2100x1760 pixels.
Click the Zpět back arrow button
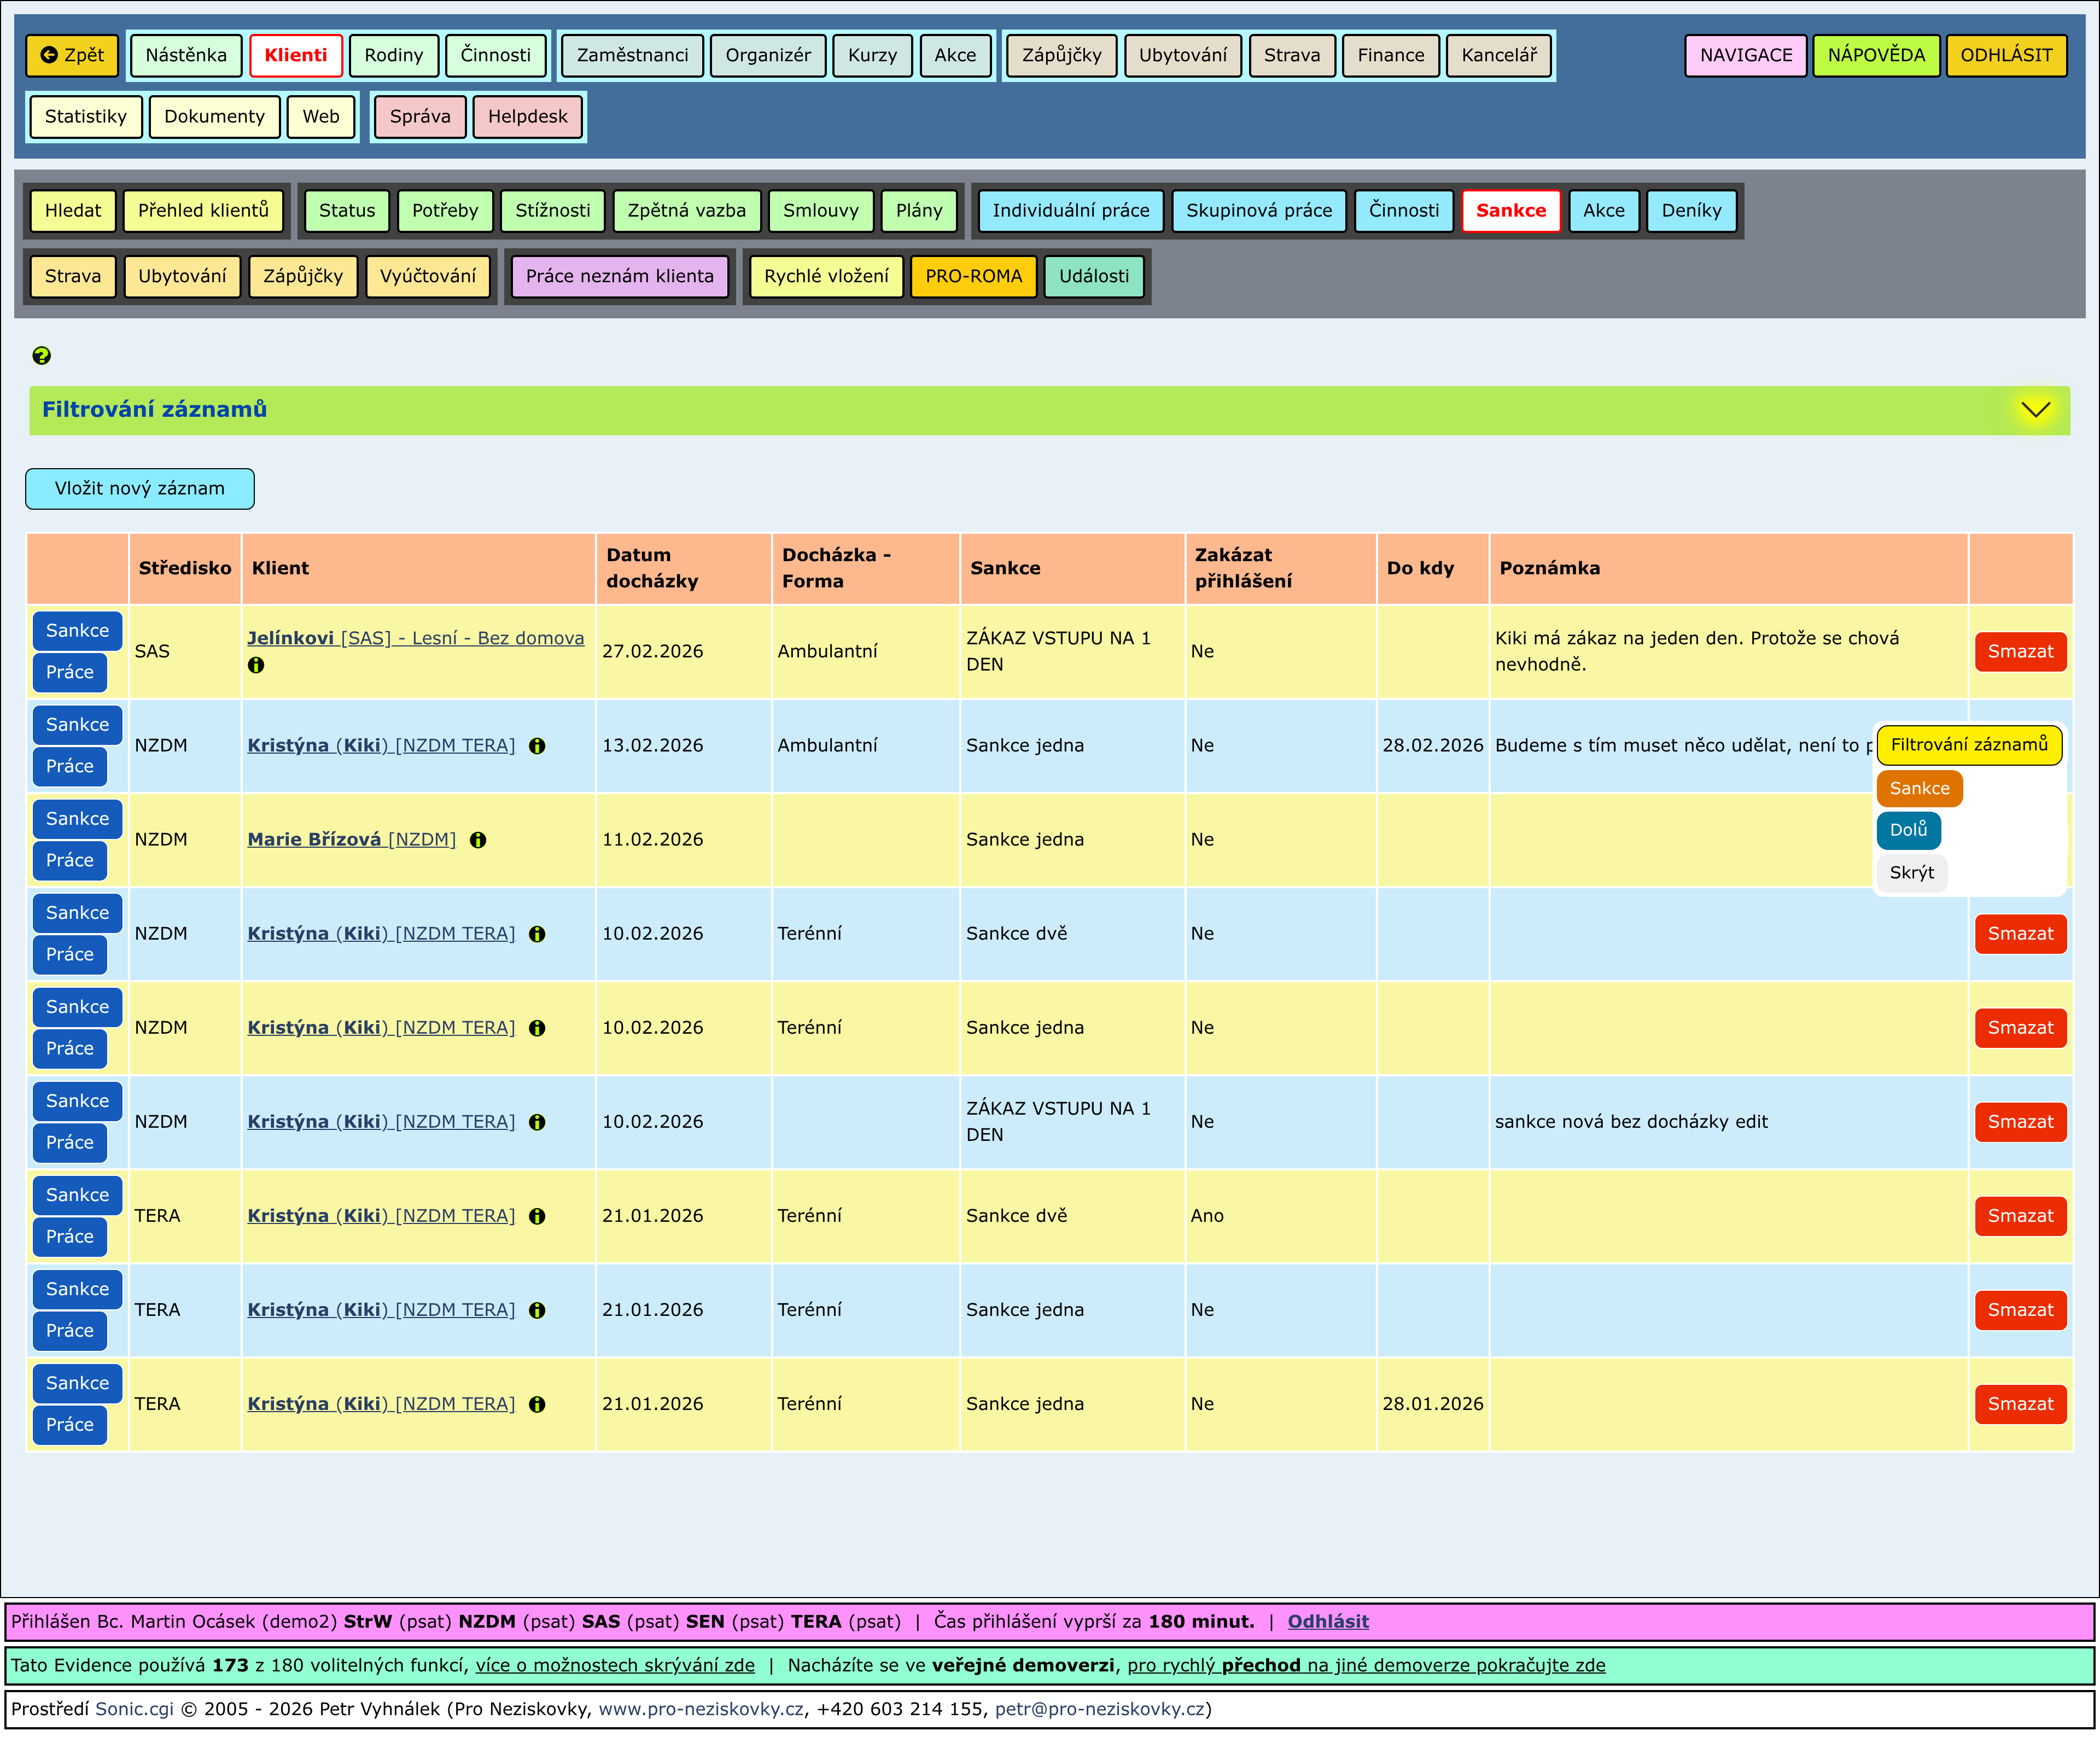pos(72,55)
